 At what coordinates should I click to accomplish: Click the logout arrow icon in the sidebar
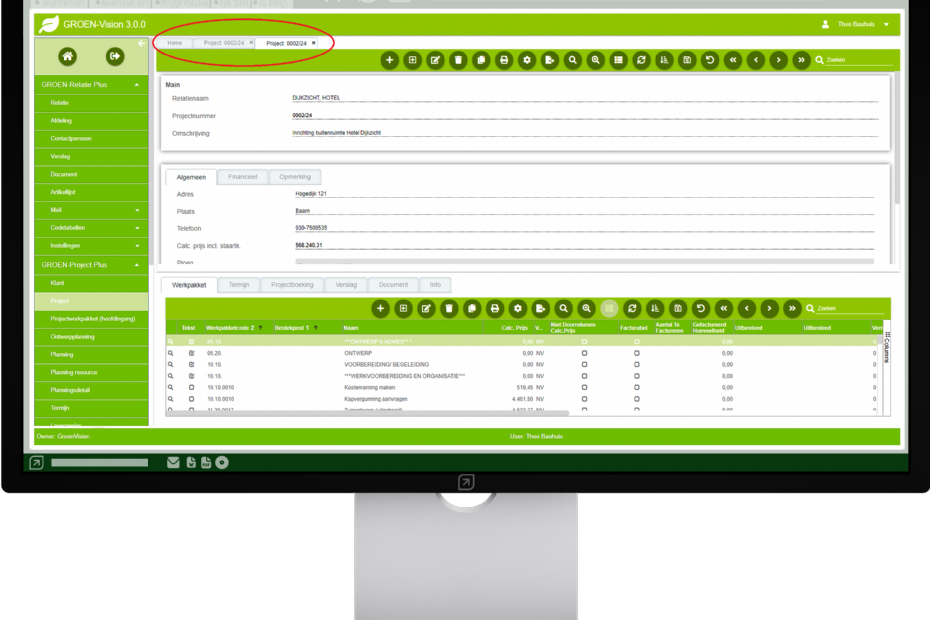(115, 57)
